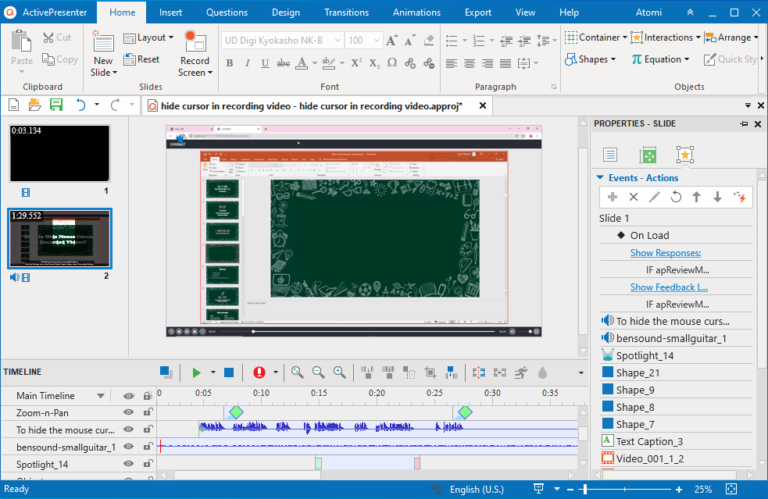Open a project with the folder icon
Screen dimensions: 768x499
tap(35, 105)
